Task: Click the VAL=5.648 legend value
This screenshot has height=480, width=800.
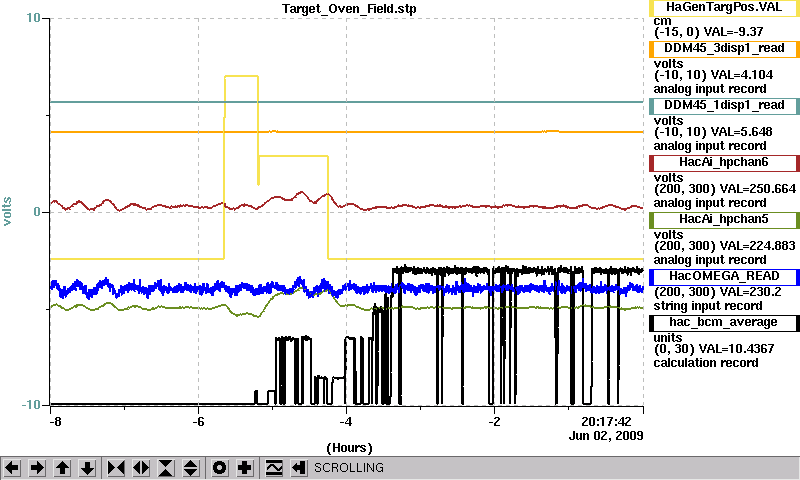Action: 741,132
